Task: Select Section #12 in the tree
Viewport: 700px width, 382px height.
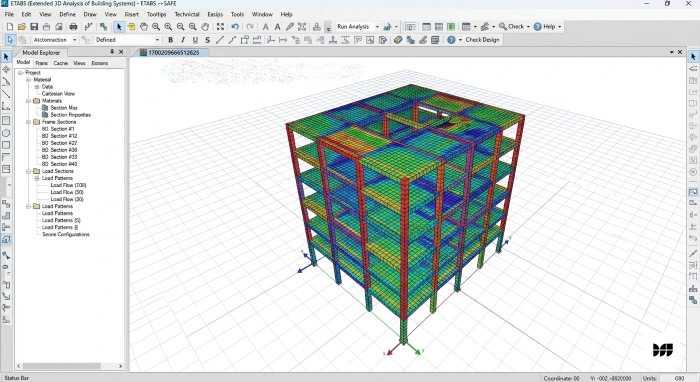Action: [64, 136]
